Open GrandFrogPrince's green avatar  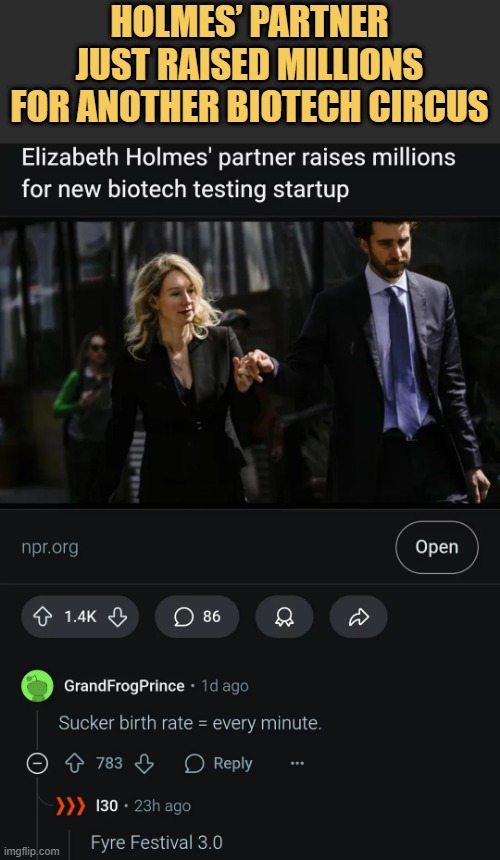pyautogui.click(x=37, y=686)
